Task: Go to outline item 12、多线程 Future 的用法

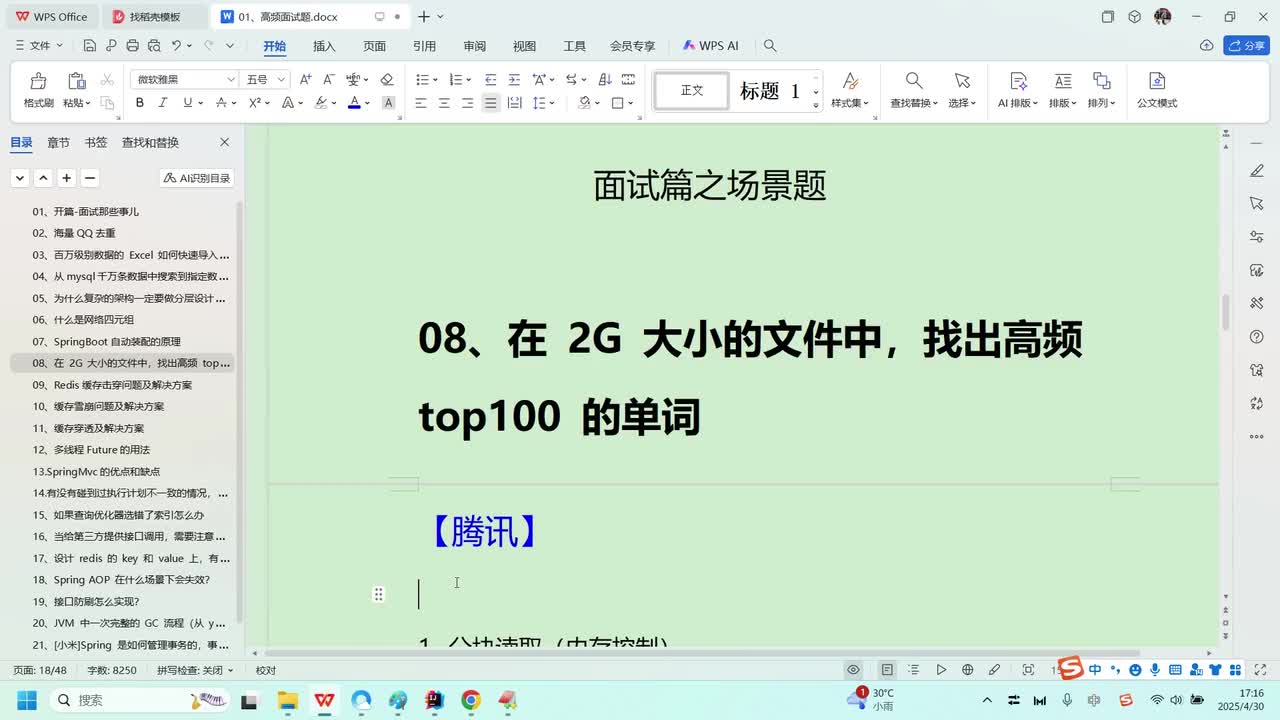Action: (x=91, y=450)
